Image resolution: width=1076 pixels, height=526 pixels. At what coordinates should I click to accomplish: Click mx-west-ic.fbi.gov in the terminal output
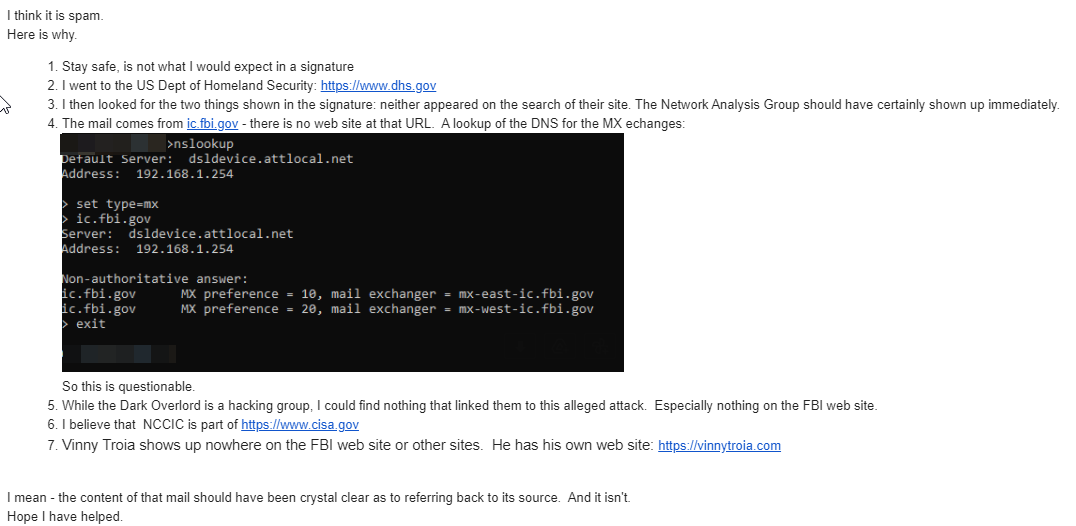[526, 309]
